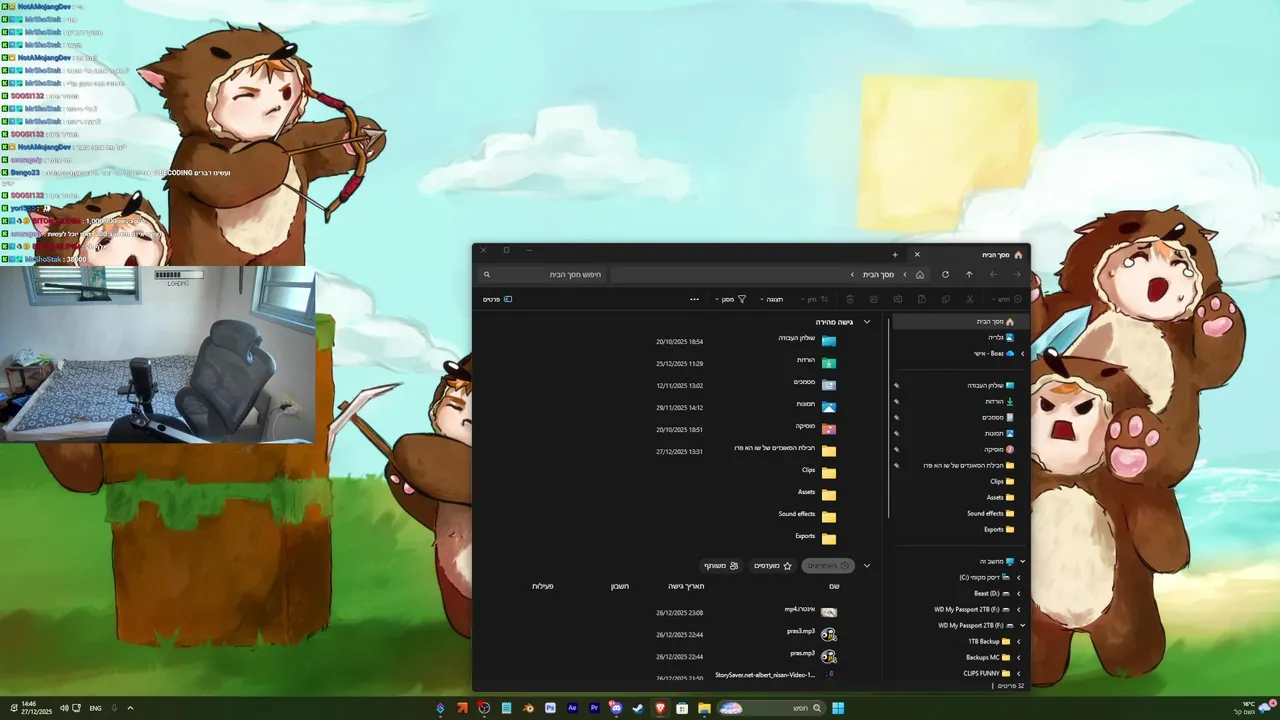Expand the 1TB Backup folder node
The width and height of the screenshot is (1280, 720).
pyautogui.click(x=1018, y=641)
